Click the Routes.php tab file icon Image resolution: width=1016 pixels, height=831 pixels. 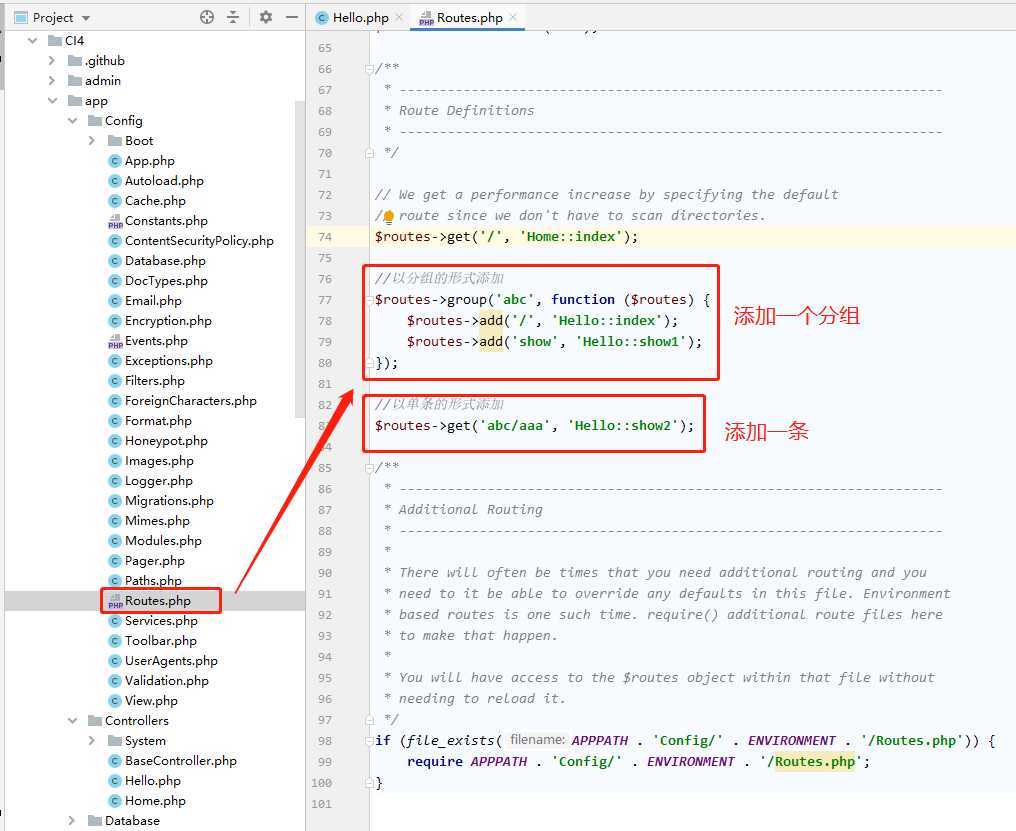click(x=426, y=18)
